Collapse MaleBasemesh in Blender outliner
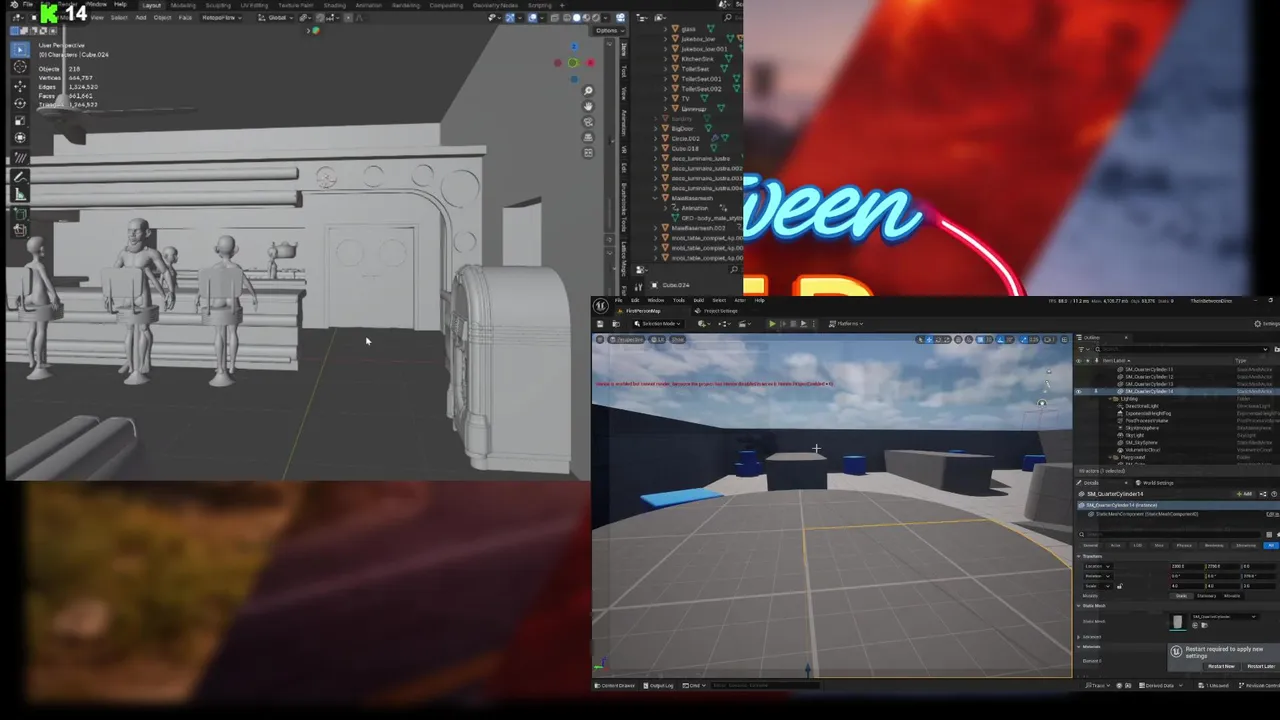This screenshot has width=1280, height=720. 655,198
